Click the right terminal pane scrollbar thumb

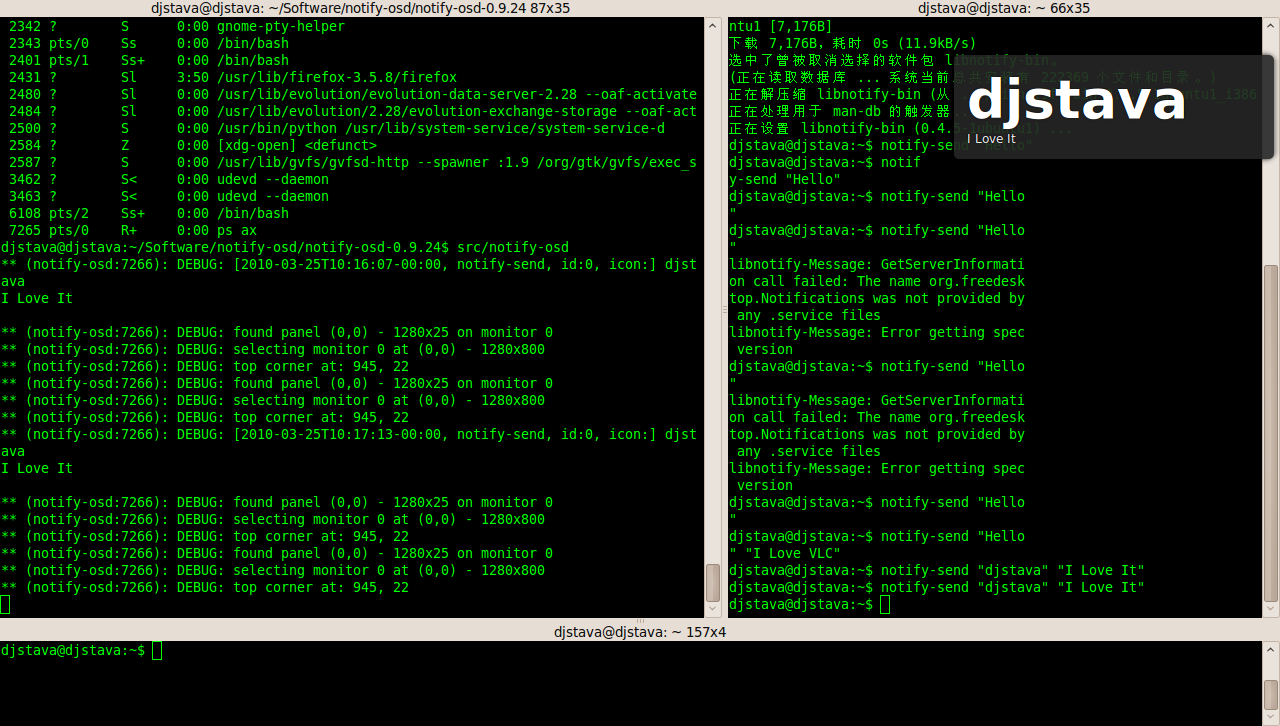pos(1271,432)
